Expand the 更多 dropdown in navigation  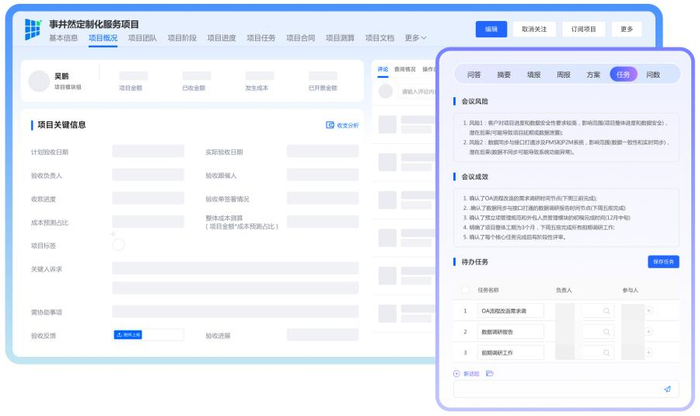point(415,38)
